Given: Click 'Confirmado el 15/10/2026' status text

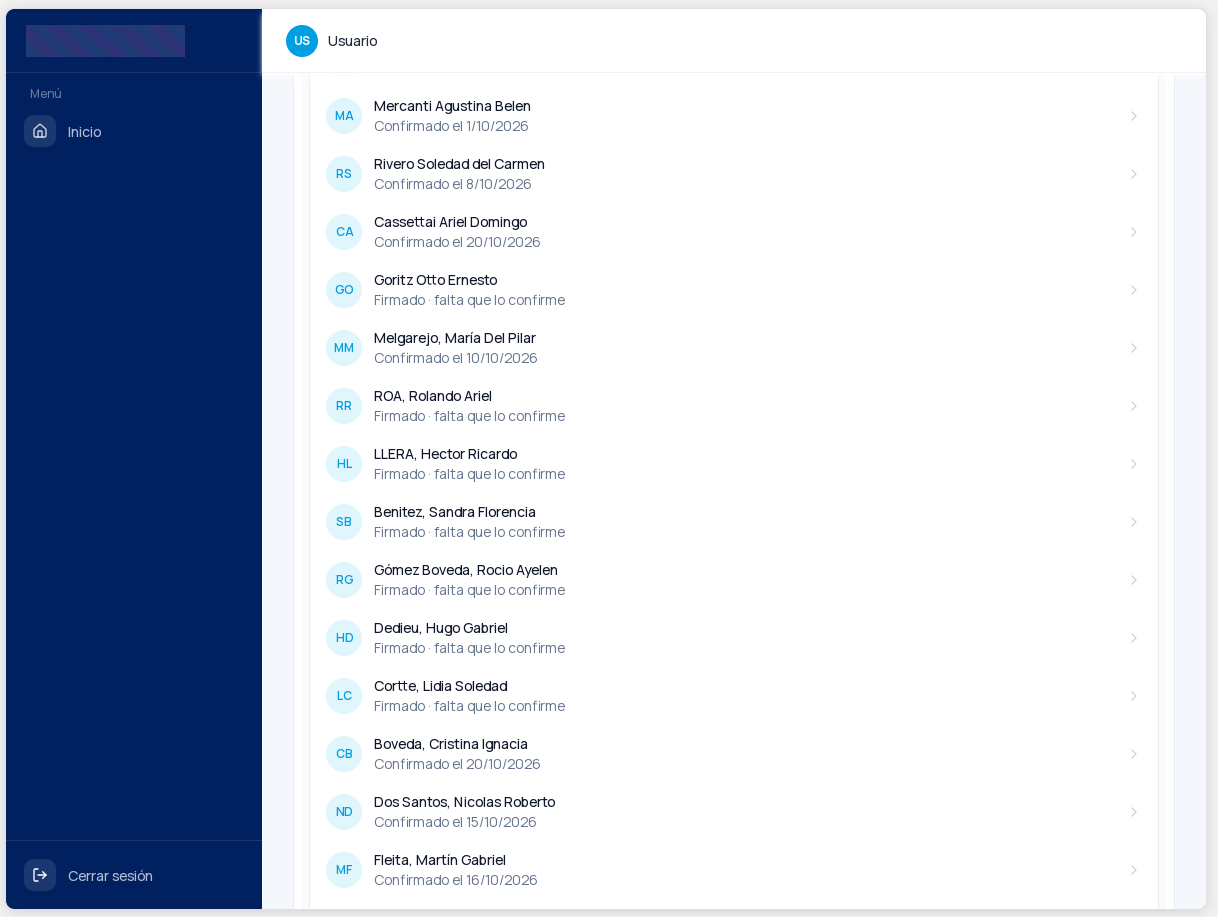Looking at the screenshot, I should point(455,822).
